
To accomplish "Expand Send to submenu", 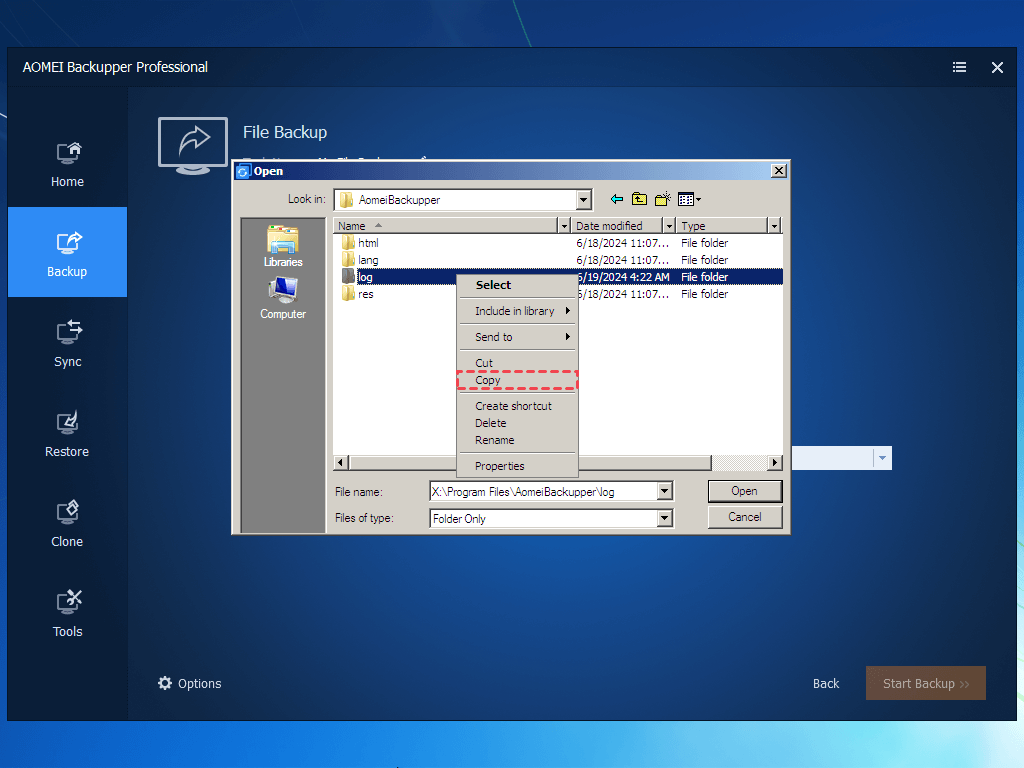I will (517, 337).
